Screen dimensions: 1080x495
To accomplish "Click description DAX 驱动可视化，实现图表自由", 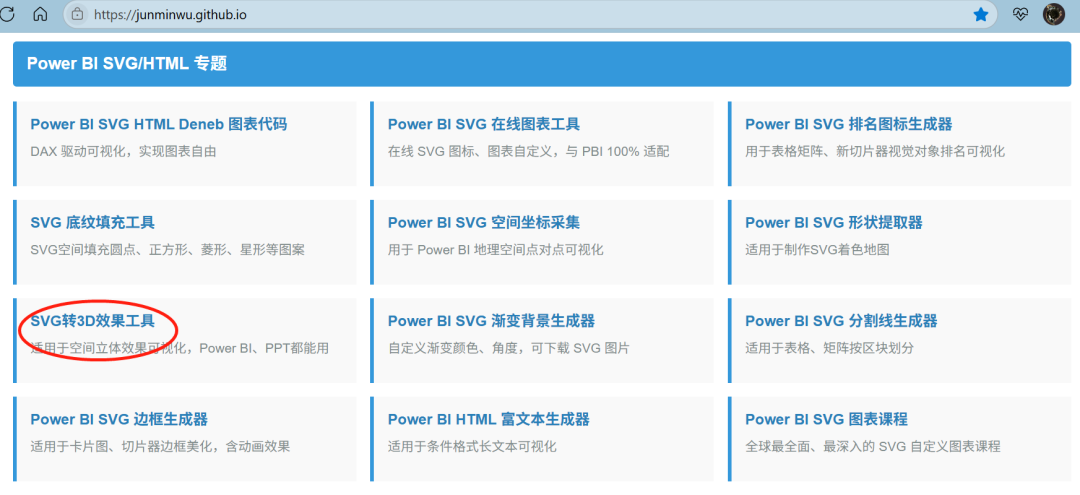I will (x=123, y=151).
